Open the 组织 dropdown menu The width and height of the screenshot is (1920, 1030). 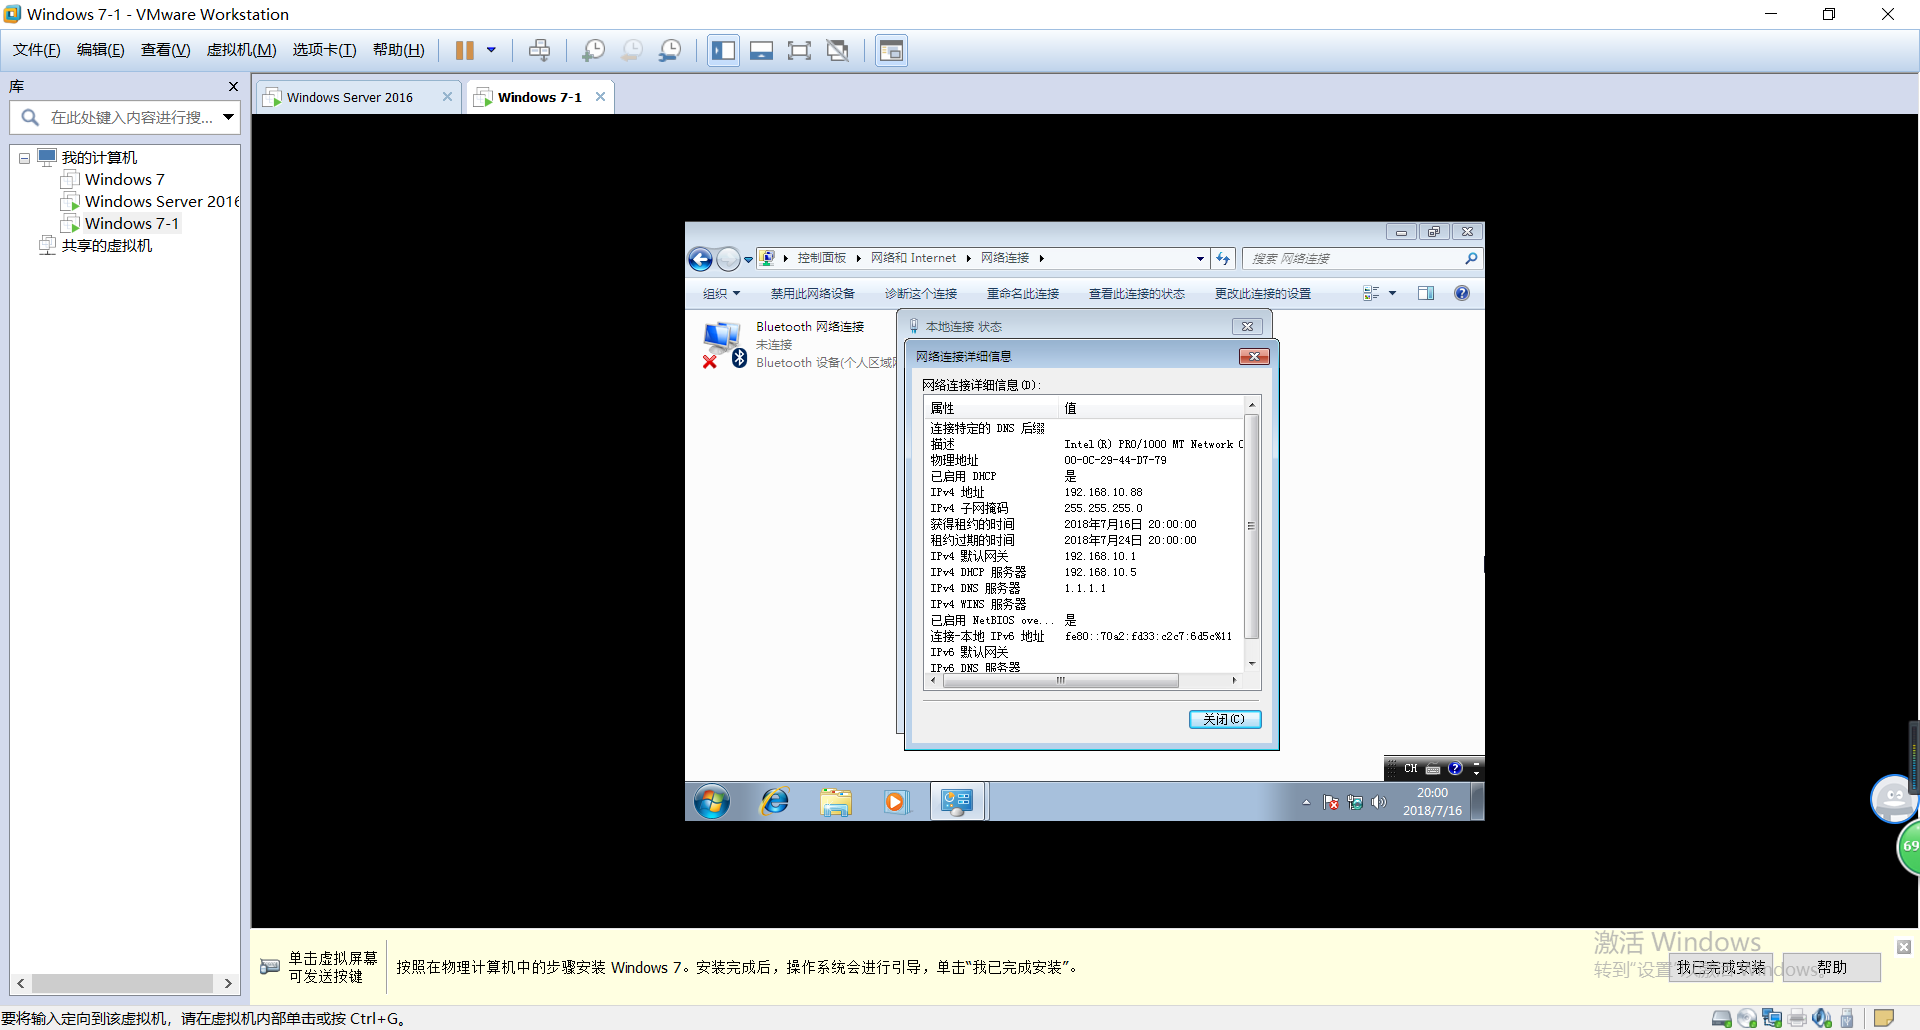click(x=721, y=294)
